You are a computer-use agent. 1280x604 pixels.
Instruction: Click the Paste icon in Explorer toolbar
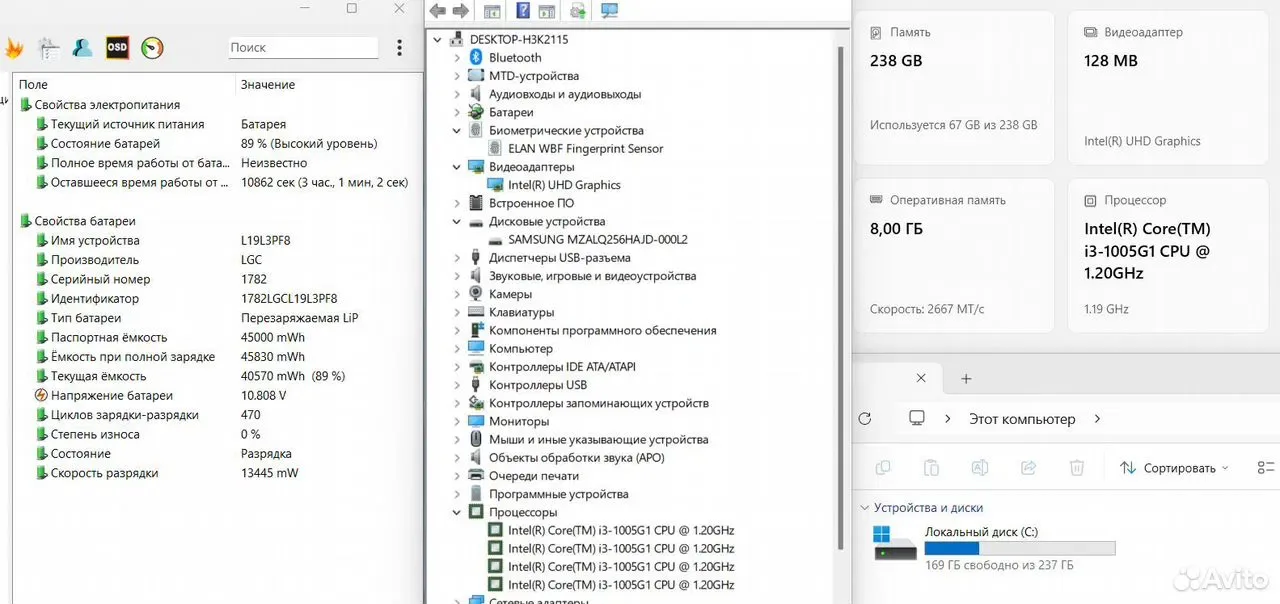[931, 467]
